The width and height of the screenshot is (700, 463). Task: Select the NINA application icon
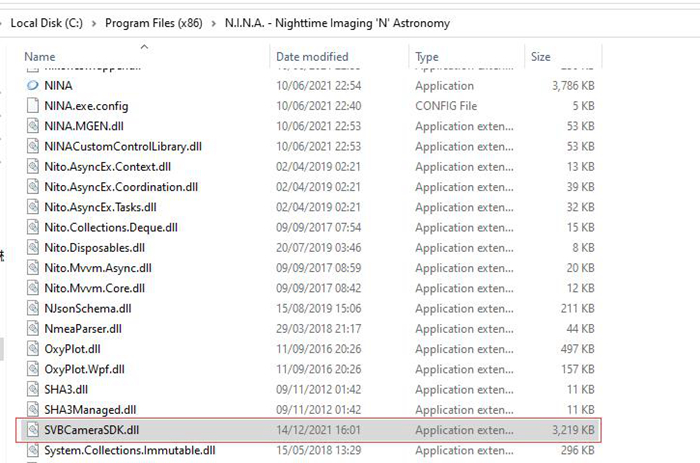33,85
